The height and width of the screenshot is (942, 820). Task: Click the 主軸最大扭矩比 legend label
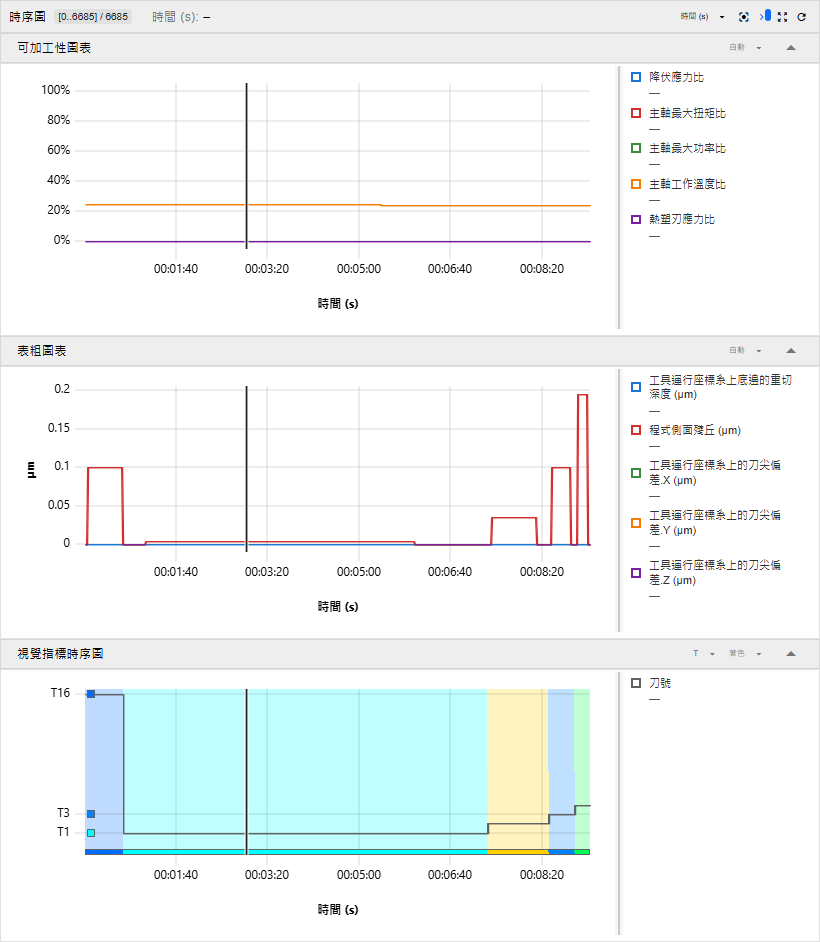687,113
